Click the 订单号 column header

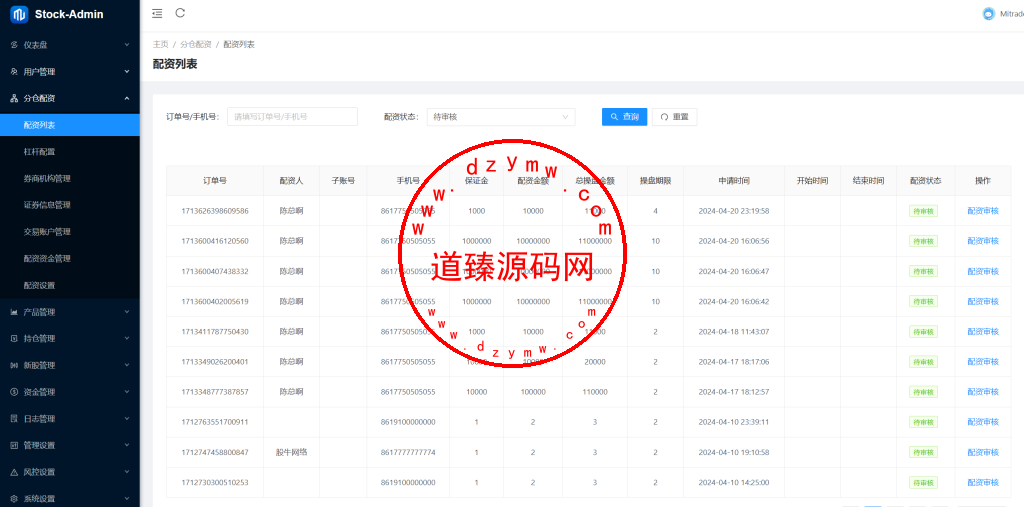[x=215, y=181]
